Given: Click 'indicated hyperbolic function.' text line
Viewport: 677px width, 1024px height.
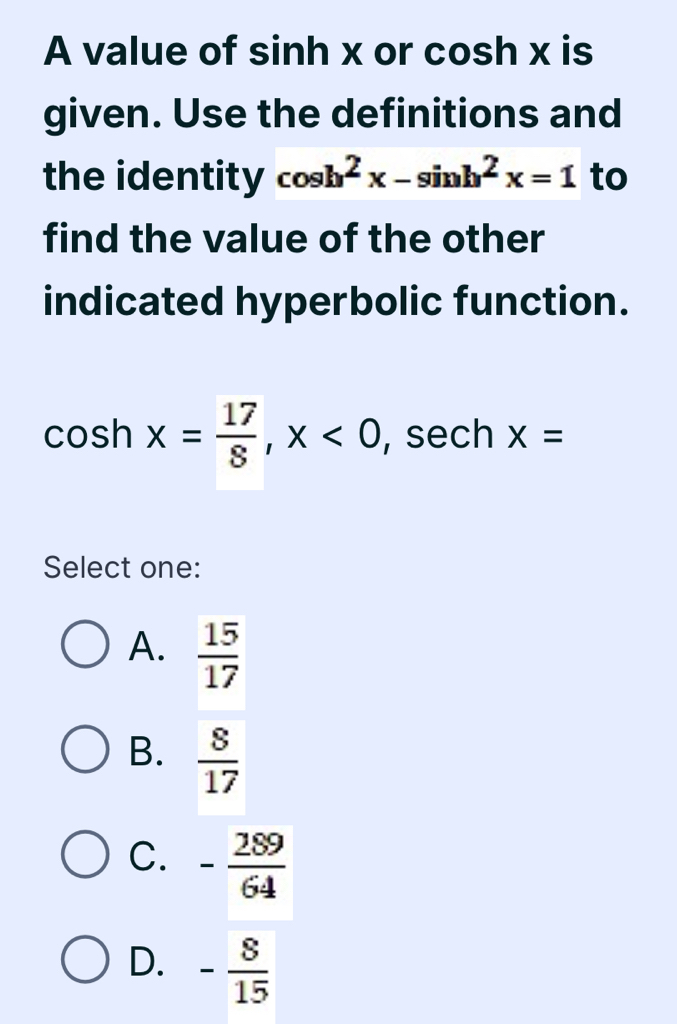Looking at the screenshot, I should [337, 301].
